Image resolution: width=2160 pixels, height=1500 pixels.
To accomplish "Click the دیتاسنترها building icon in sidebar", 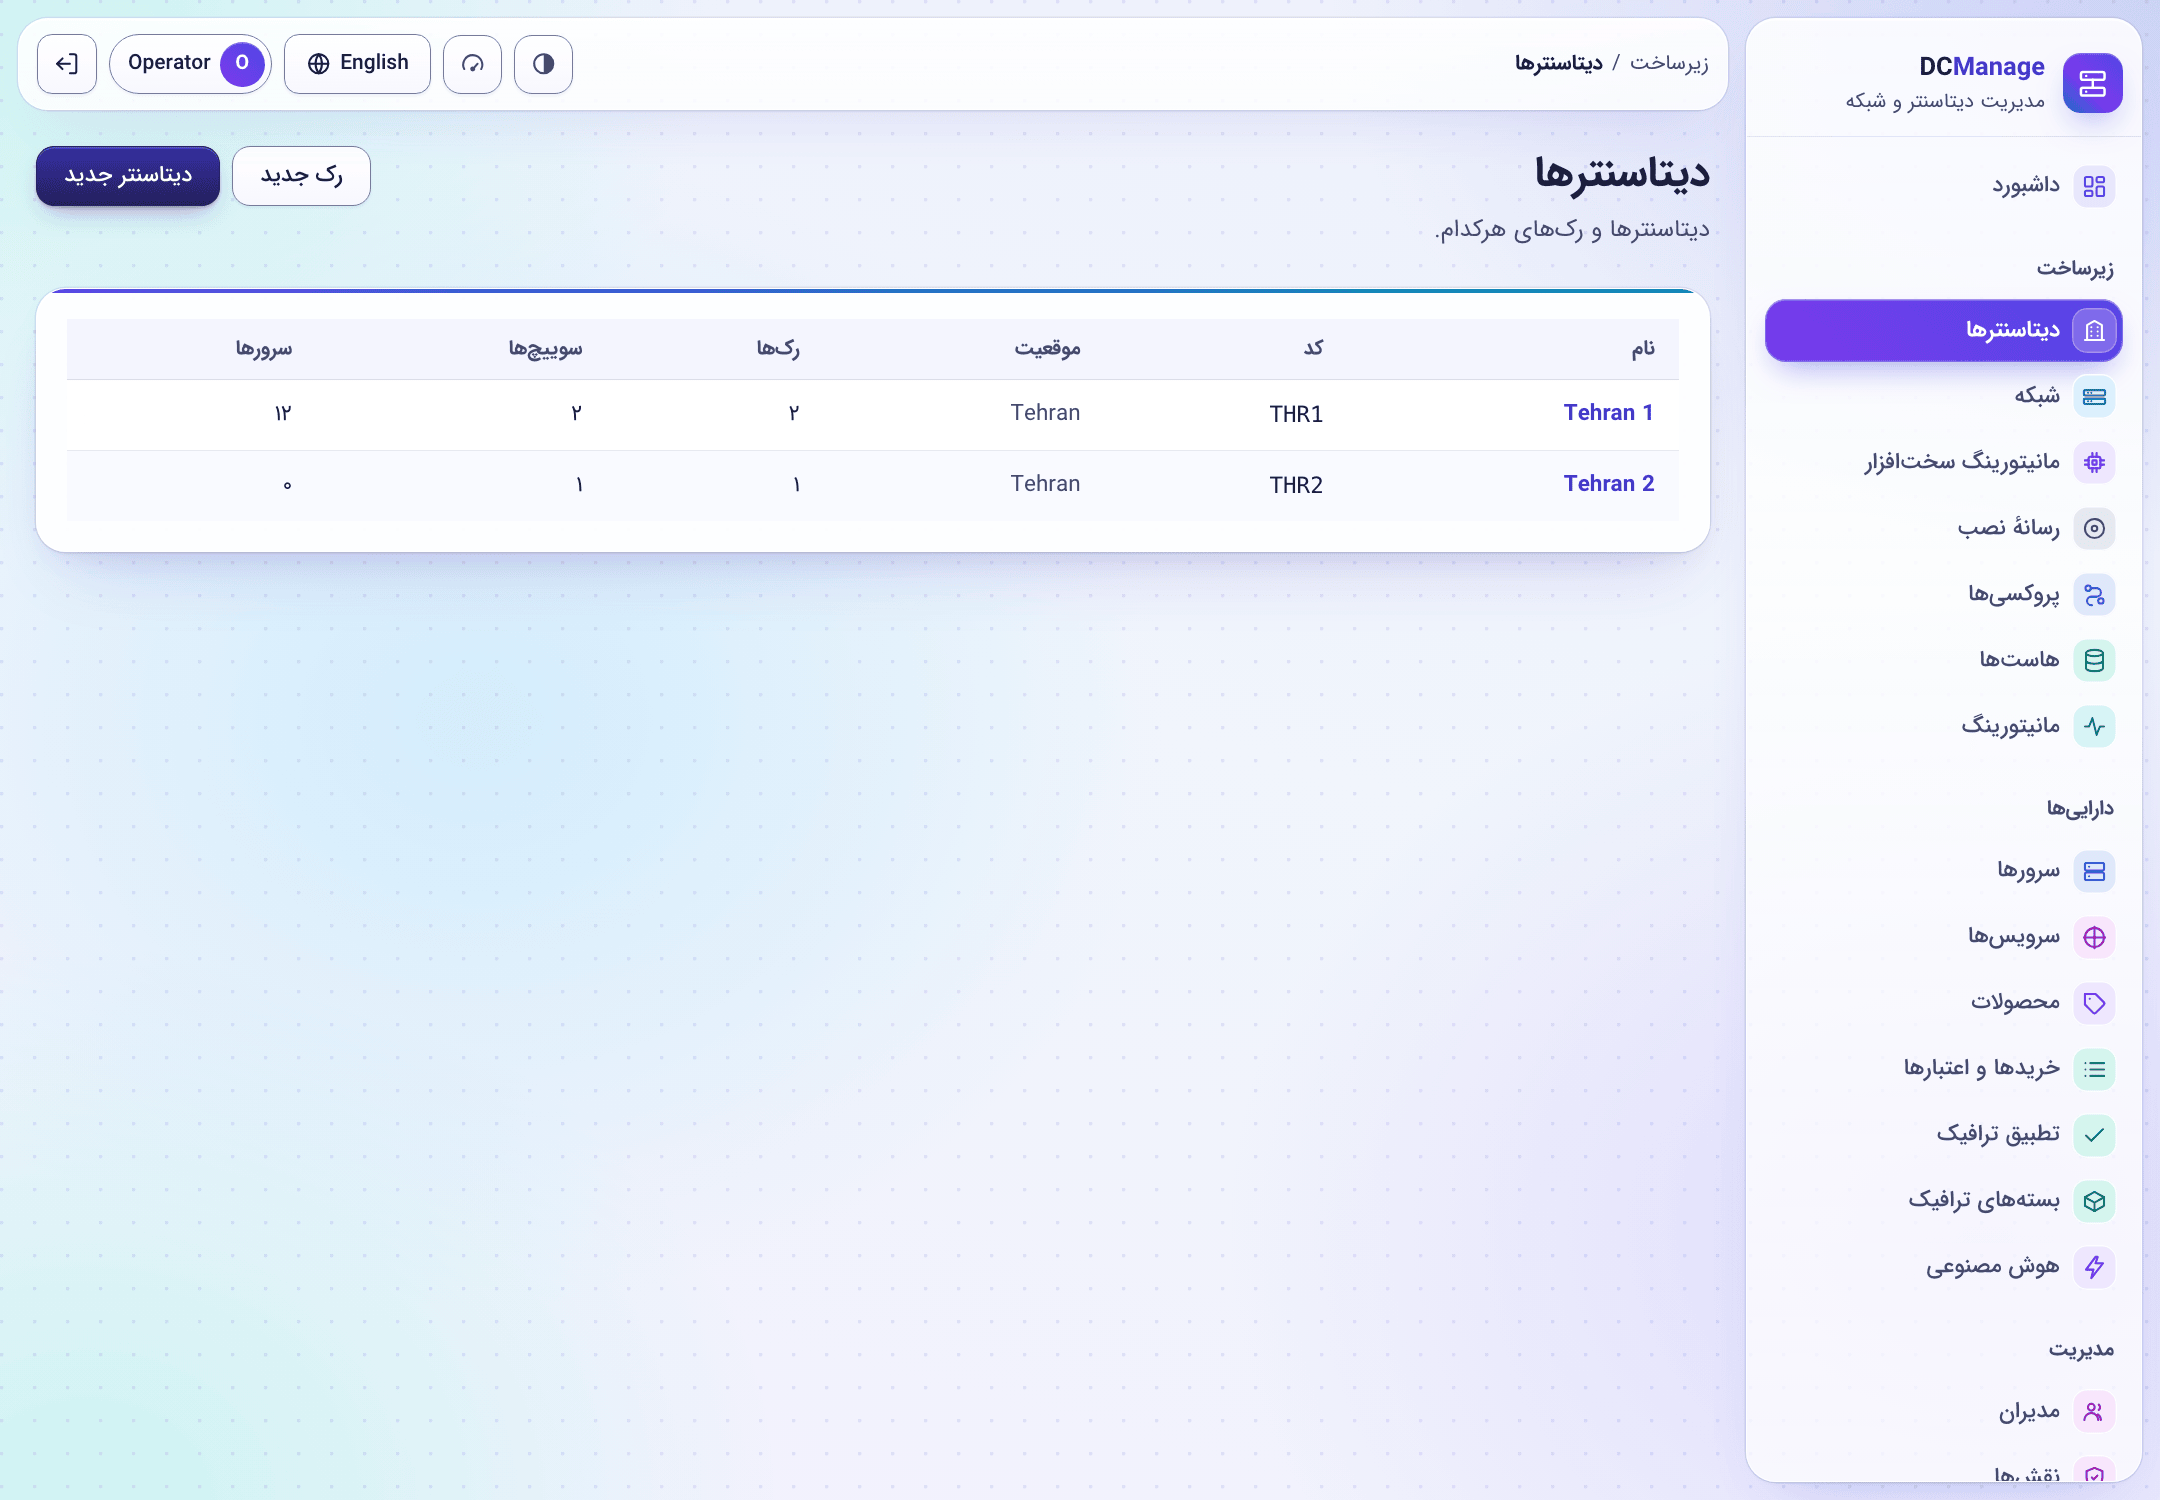I will coord(2094,330).
